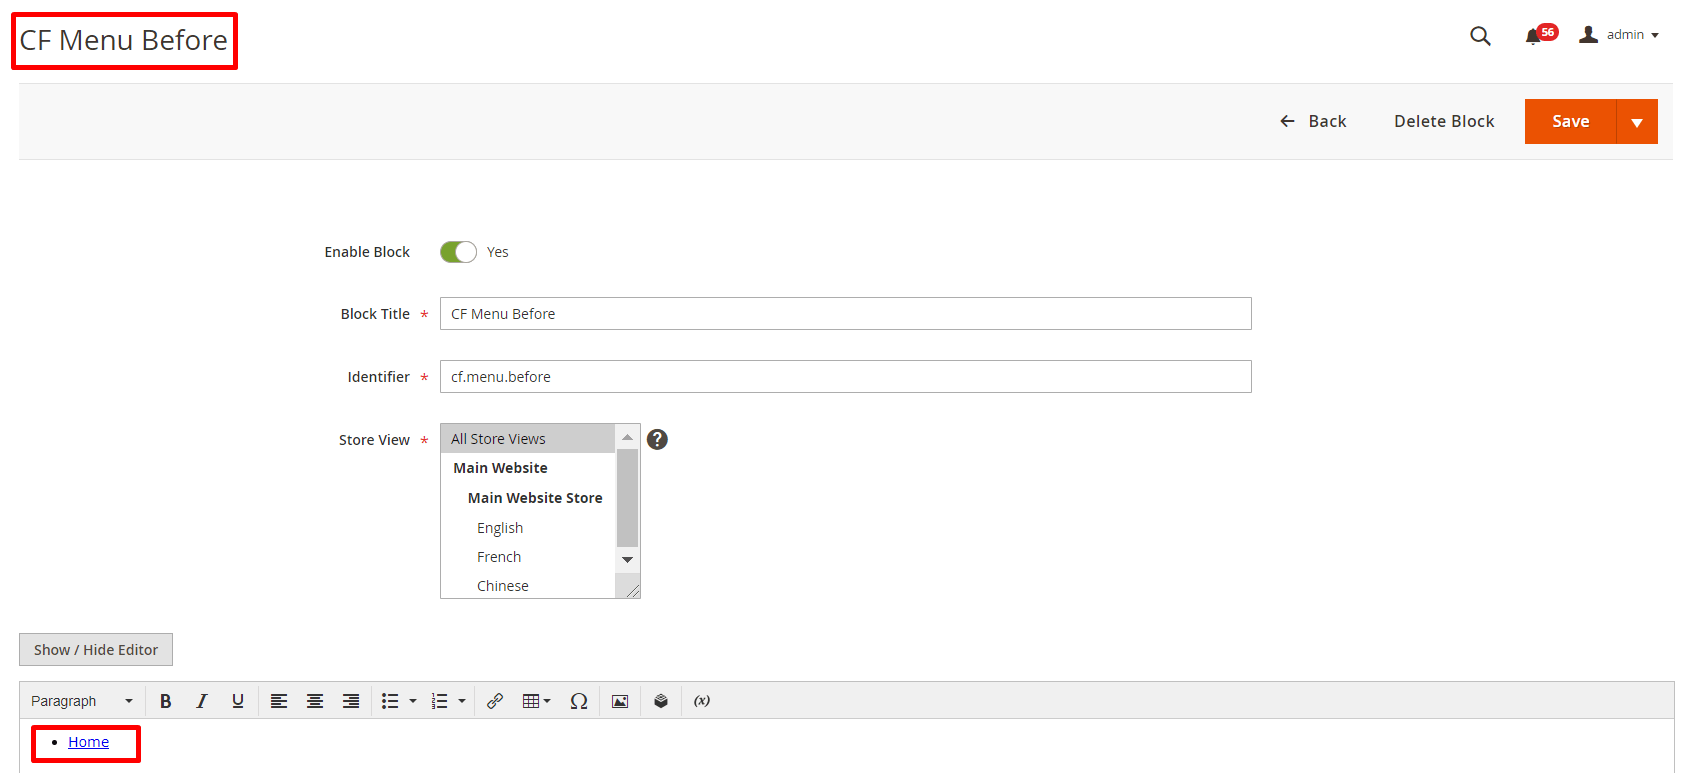Expand the Save button dropdown arrow
The width and height of the screenshot is (1695, 773).
tap(1637, 122)
